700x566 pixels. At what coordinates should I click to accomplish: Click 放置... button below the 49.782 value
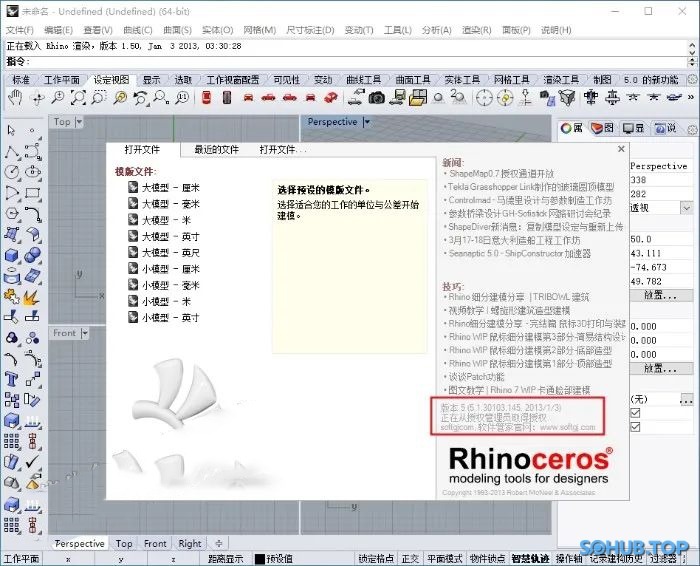[660, 295]
